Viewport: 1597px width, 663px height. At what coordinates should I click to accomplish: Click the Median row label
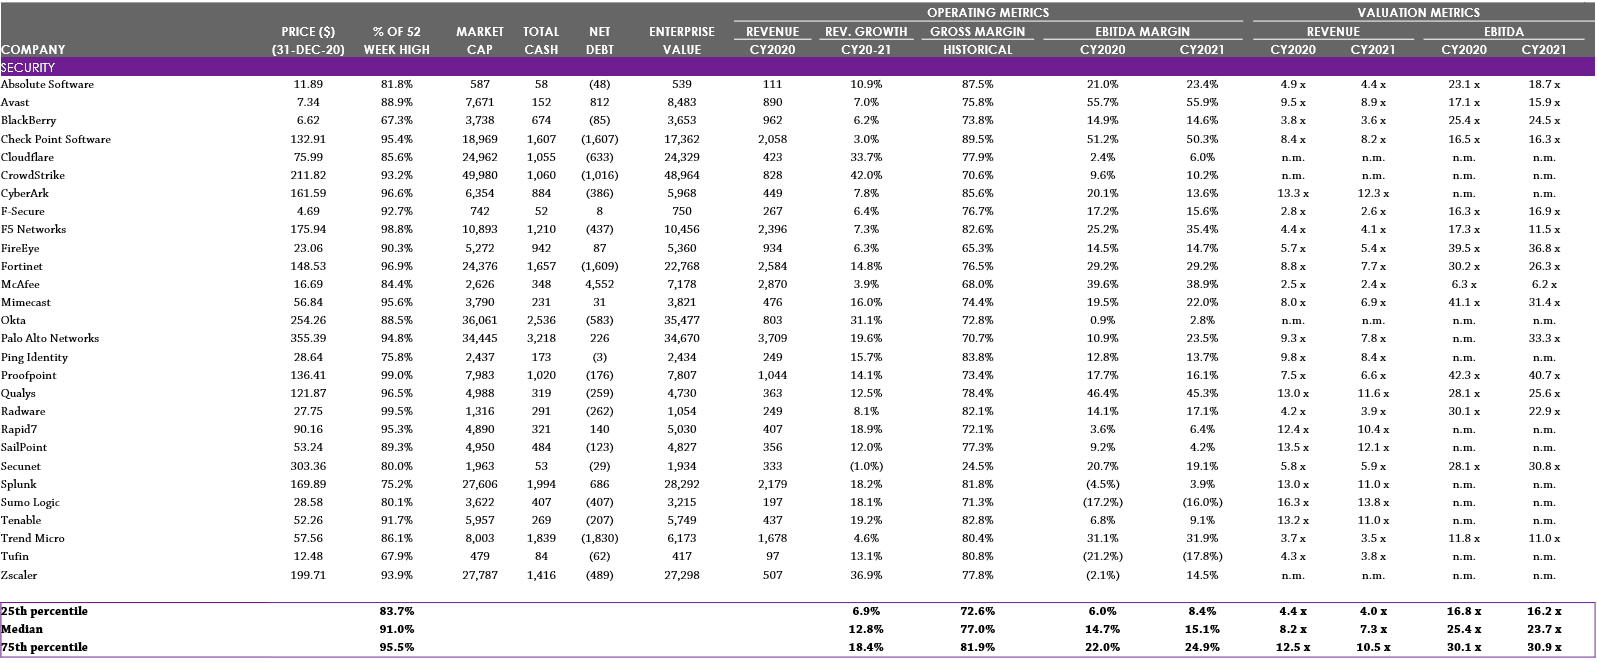(22, 629)
